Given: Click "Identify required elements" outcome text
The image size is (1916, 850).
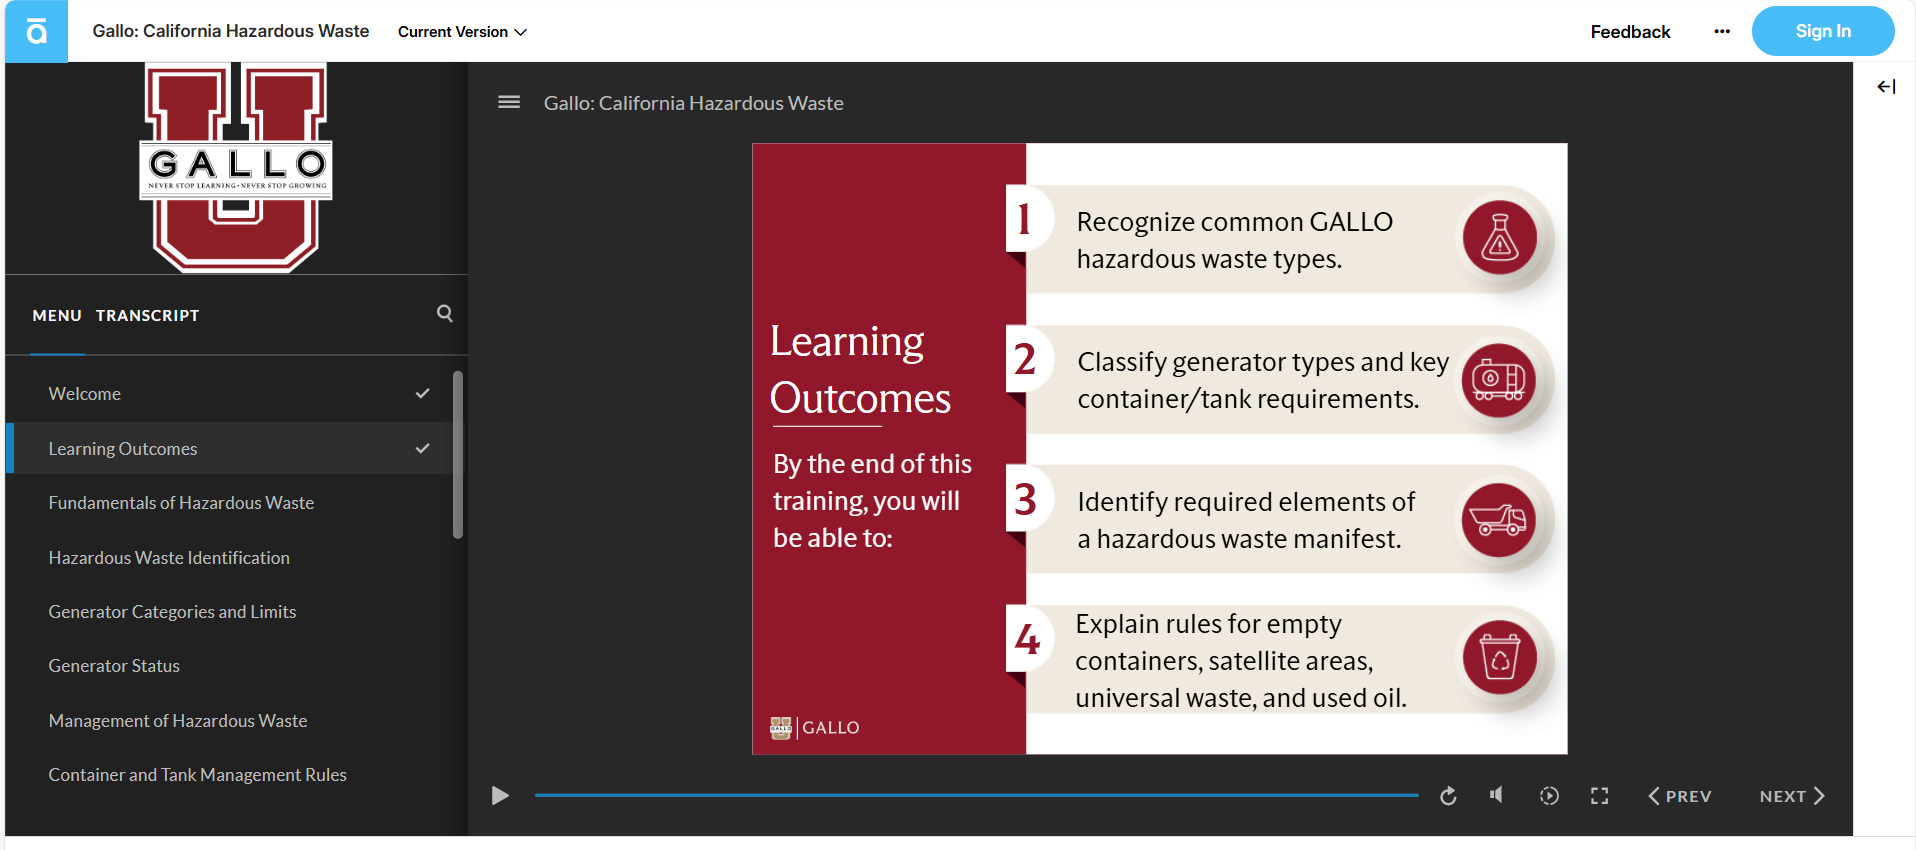Looking at the screenshot, I should pos(1246,520).
